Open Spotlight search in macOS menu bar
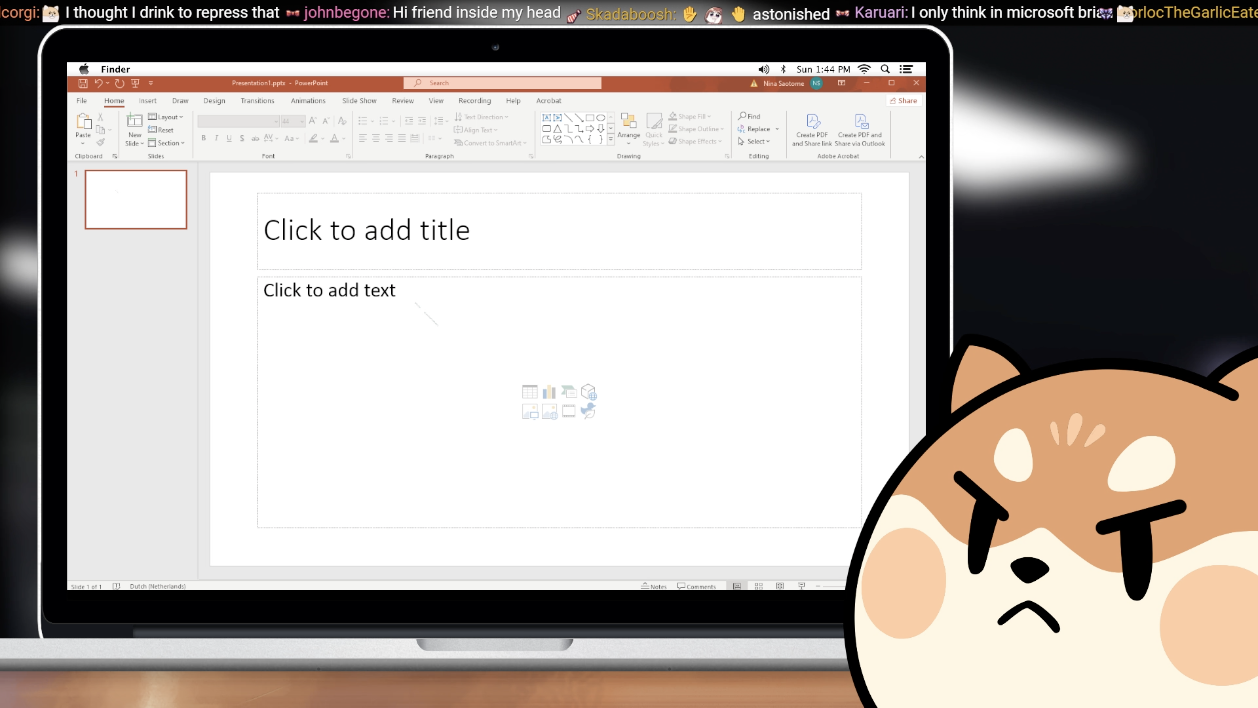 pyautogui.click(x=885, y=69)
